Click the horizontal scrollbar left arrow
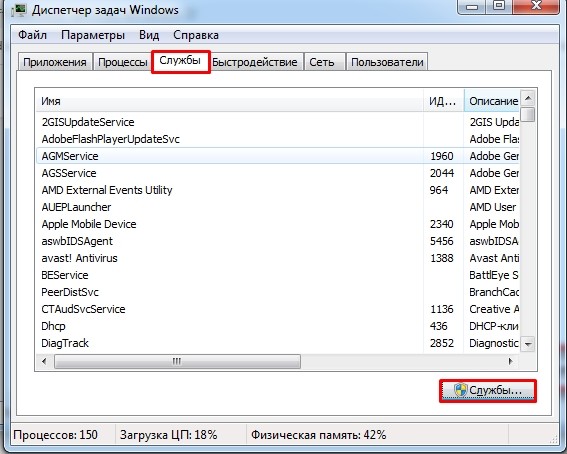Screen dimensions: 567x454 click(44, 361)
